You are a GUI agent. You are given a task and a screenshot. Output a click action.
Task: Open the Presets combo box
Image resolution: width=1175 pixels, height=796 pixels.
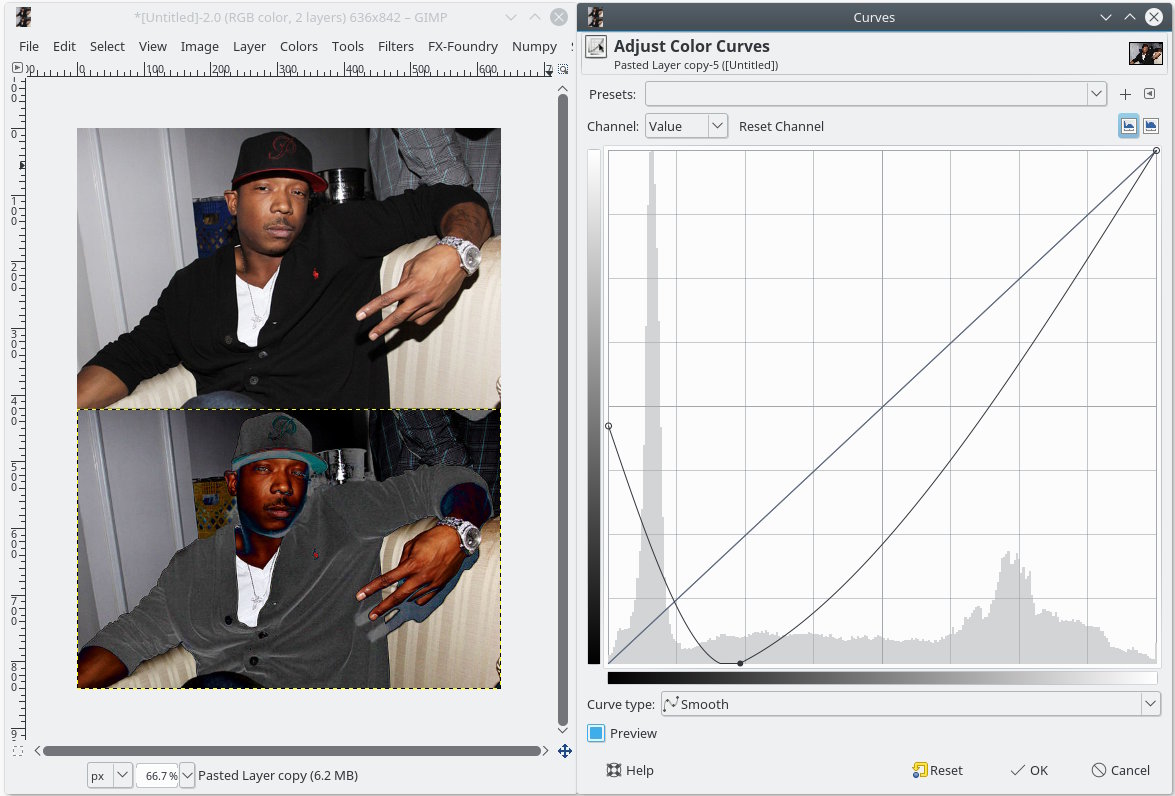point(875,94)
